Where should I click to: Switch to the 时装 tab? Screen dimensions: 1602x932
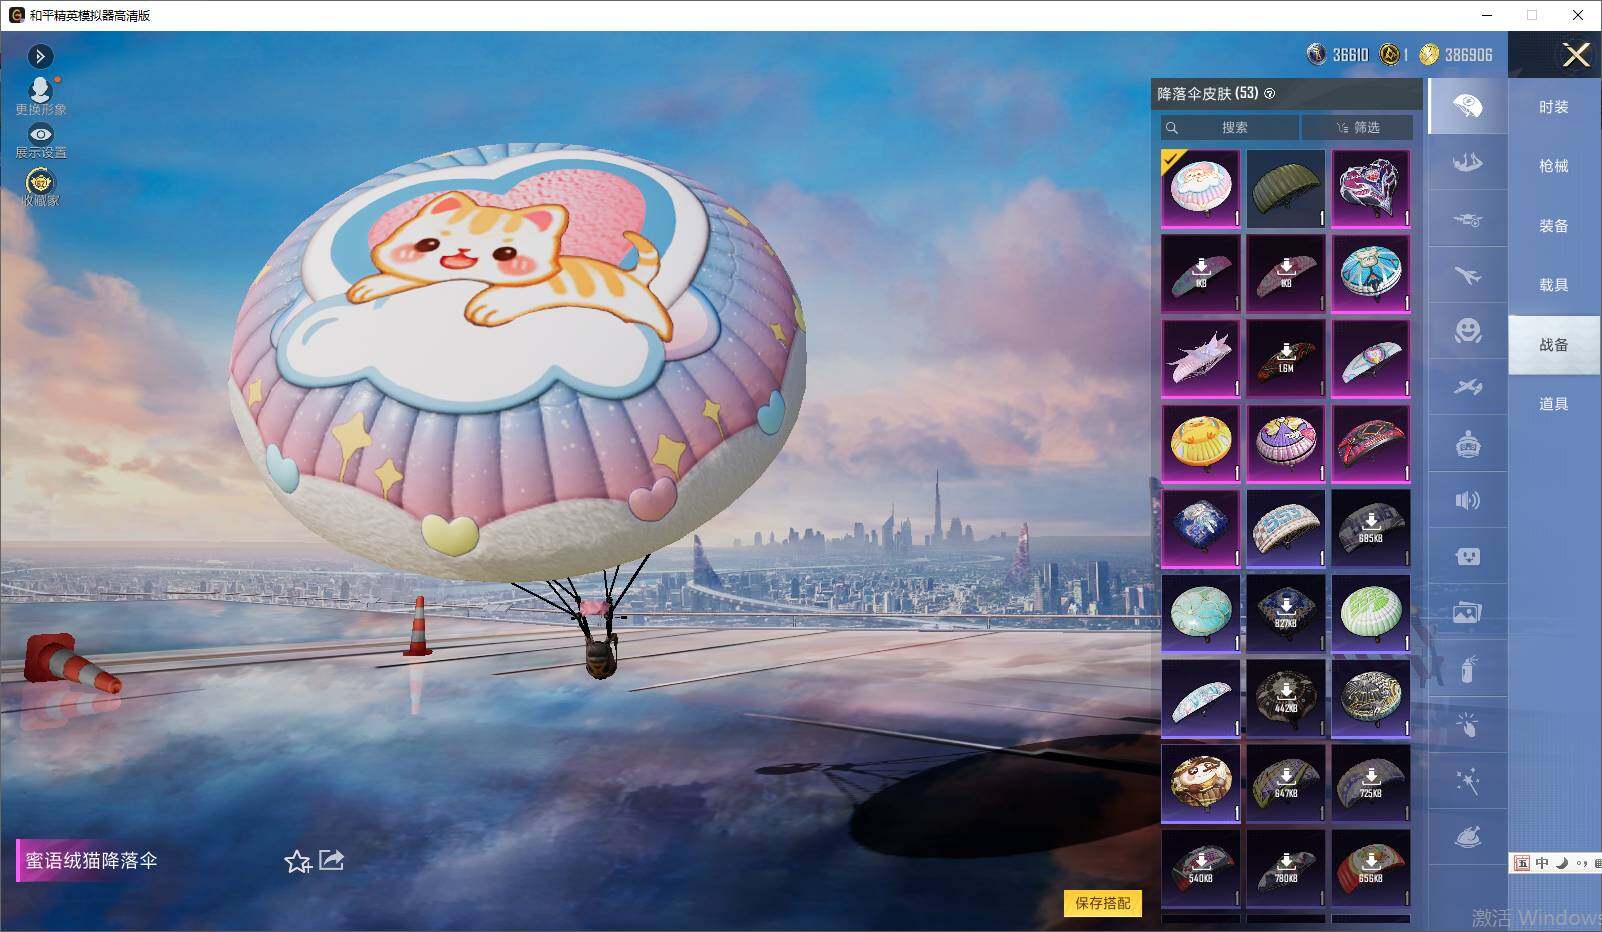[x=1553, y=107]
